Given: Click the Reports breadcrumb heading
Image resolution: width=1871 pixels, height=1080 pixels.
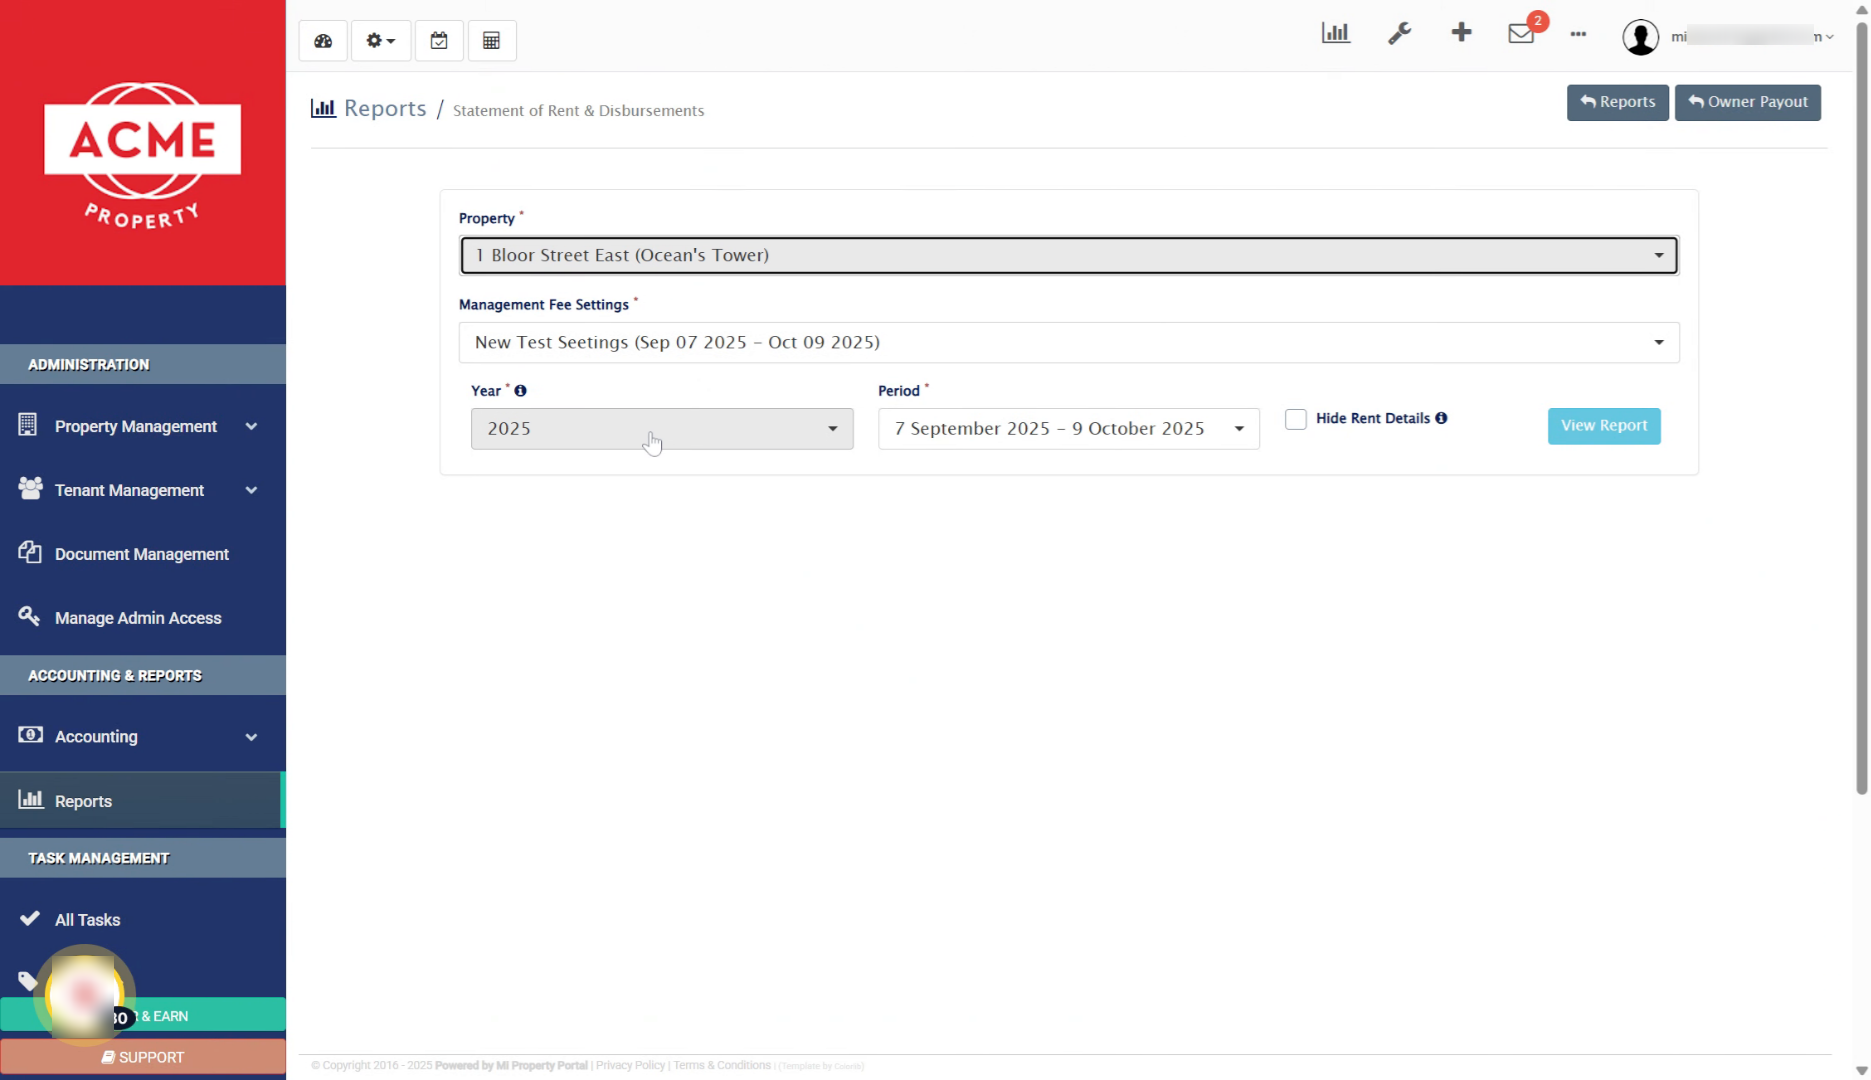Looking at the screenshot, I should pos(385,108).
